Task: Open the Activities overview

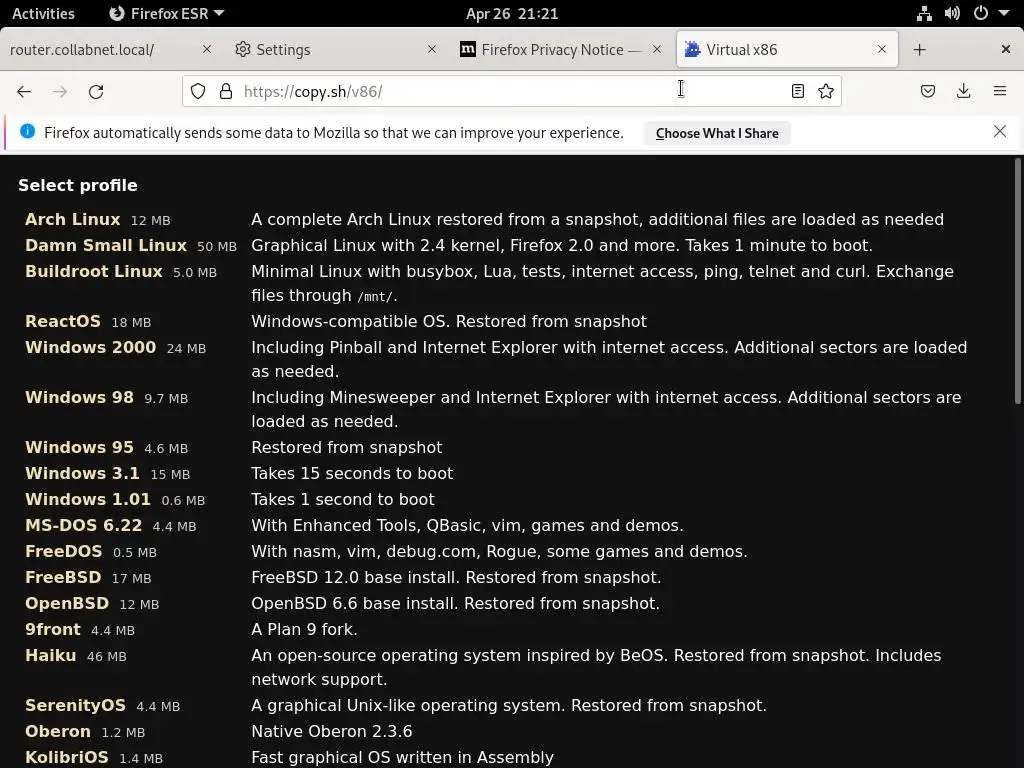Action: tap(43, 13)
